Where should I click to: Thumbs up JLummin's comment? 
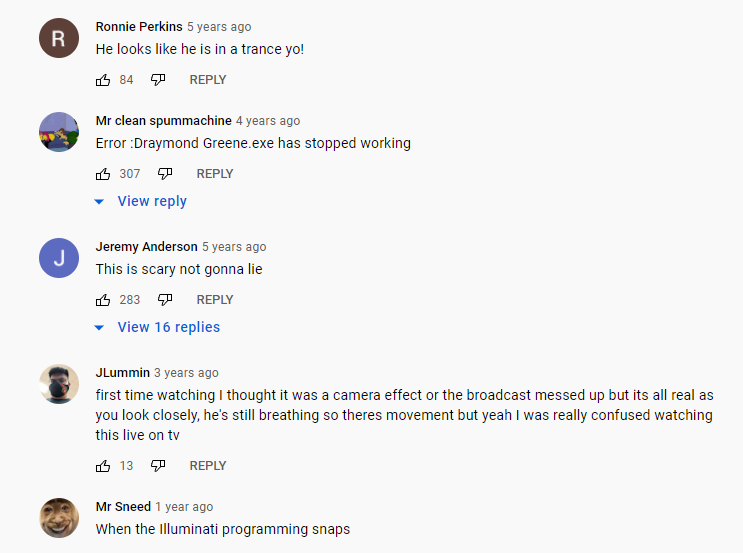[x=103, y=466]
